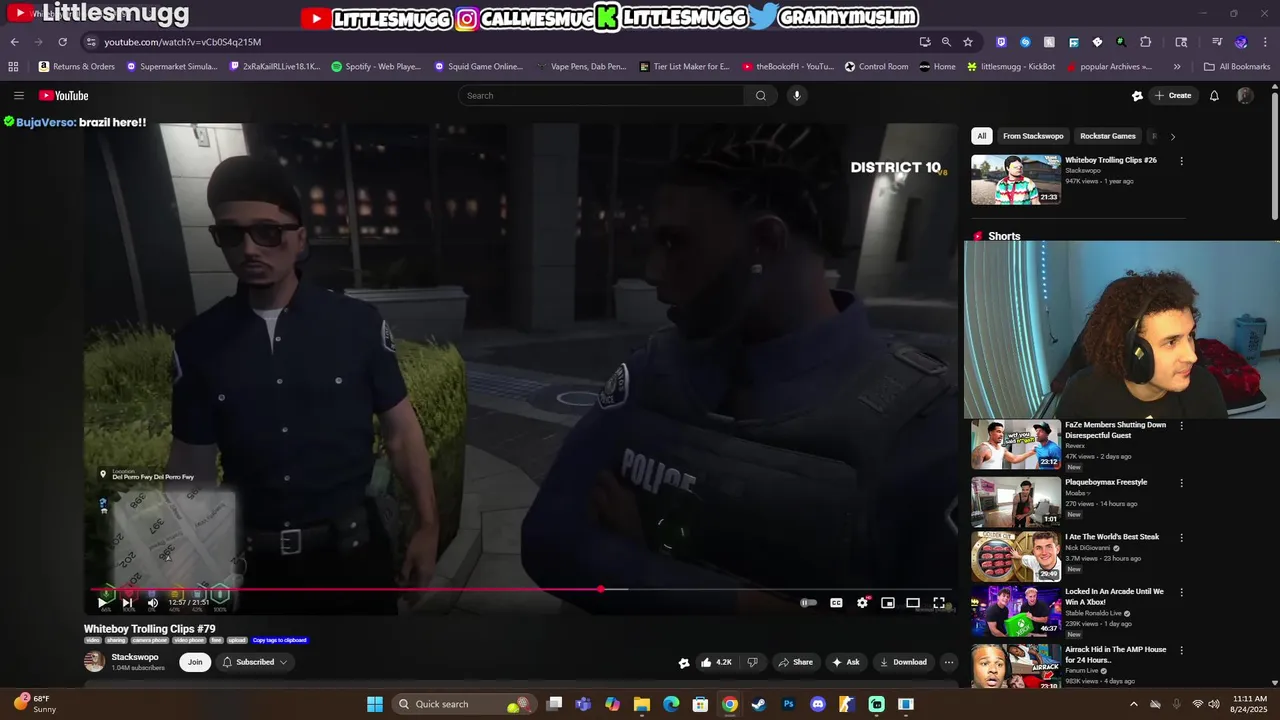1280x720 pixels.
Task: Open options for Plaqueboymax Freestyle
Action: (x=1181, y=483)
